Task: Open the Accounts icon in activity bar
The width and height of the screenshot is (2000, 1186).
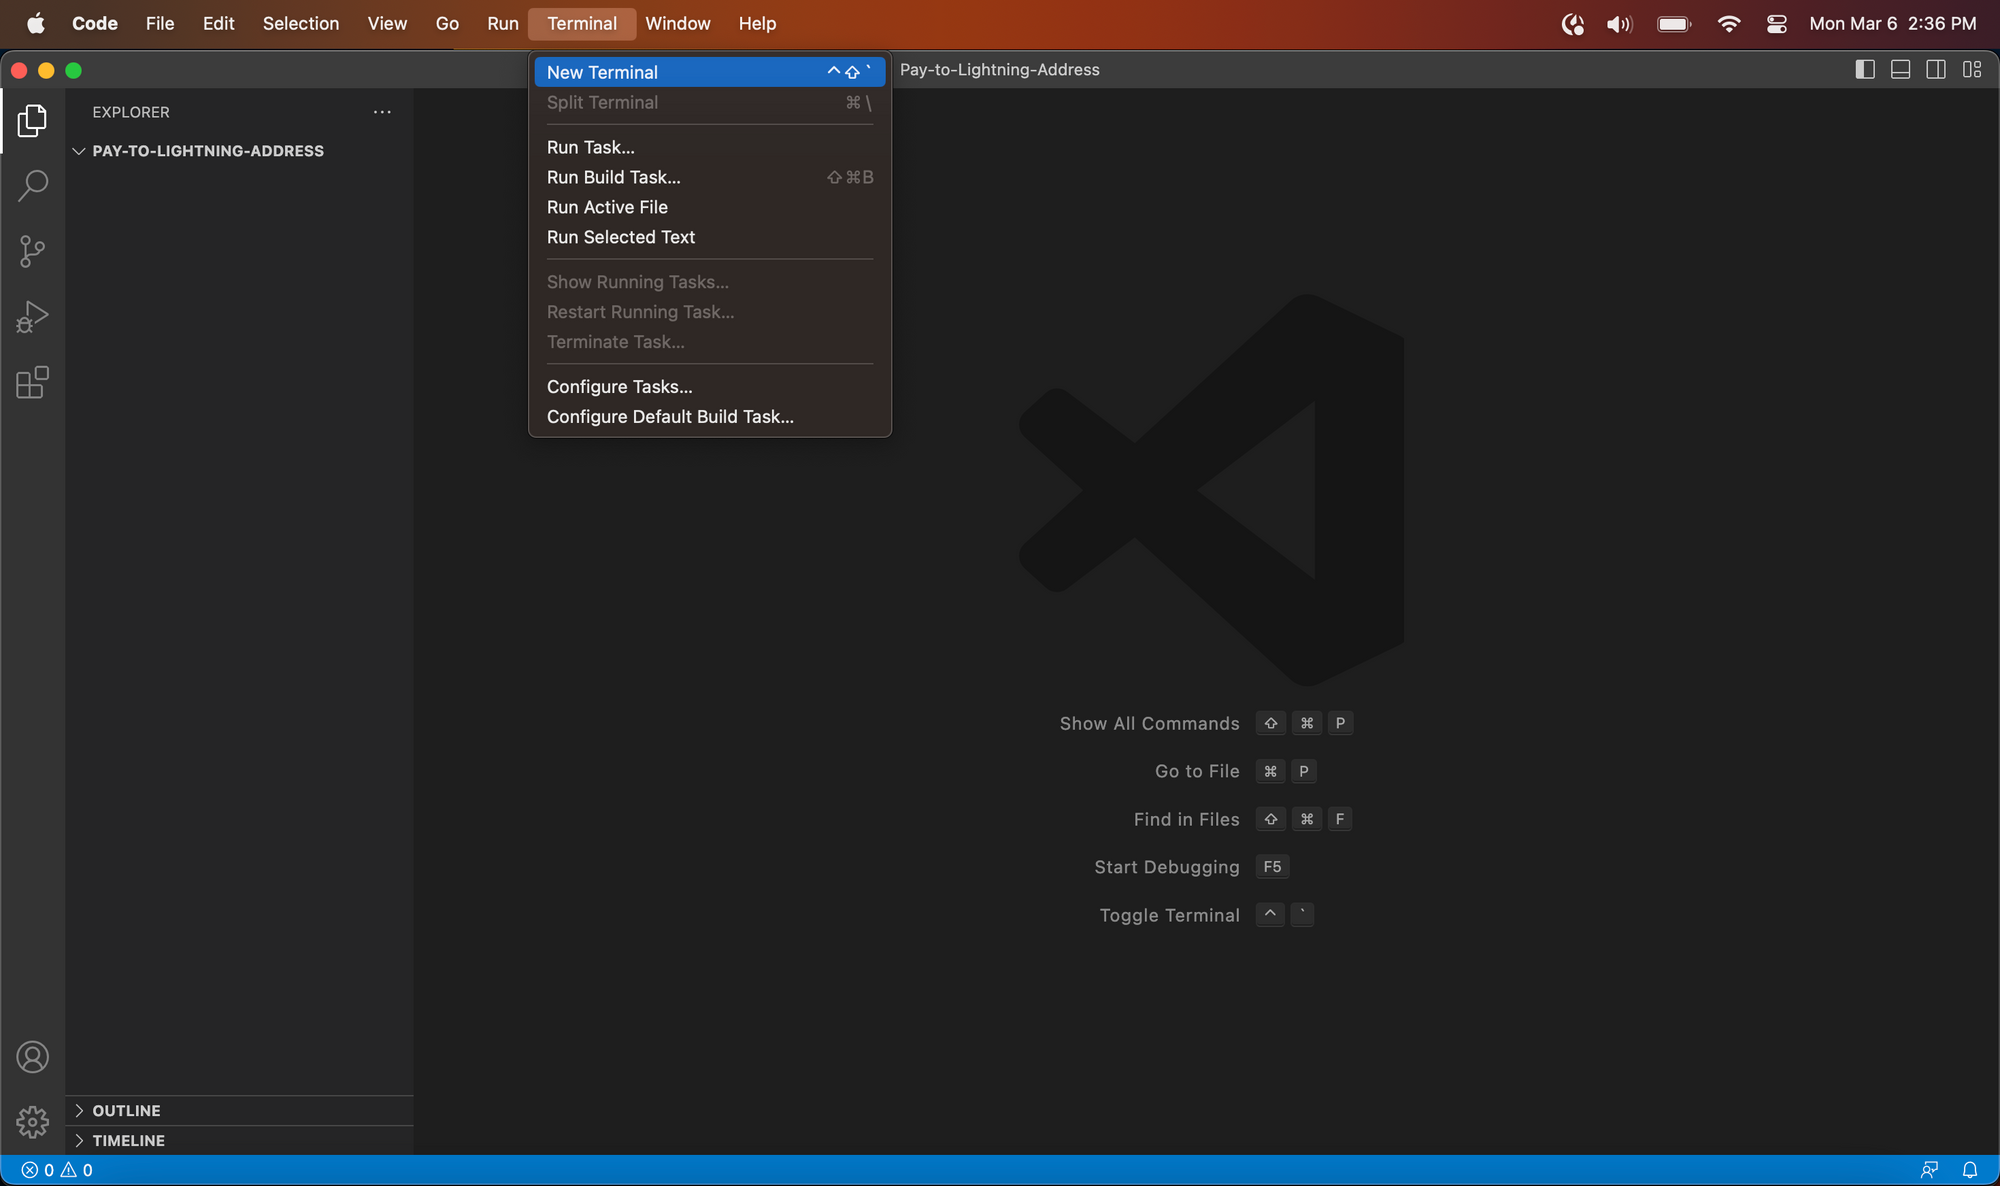Action: tap(32, 1057)
